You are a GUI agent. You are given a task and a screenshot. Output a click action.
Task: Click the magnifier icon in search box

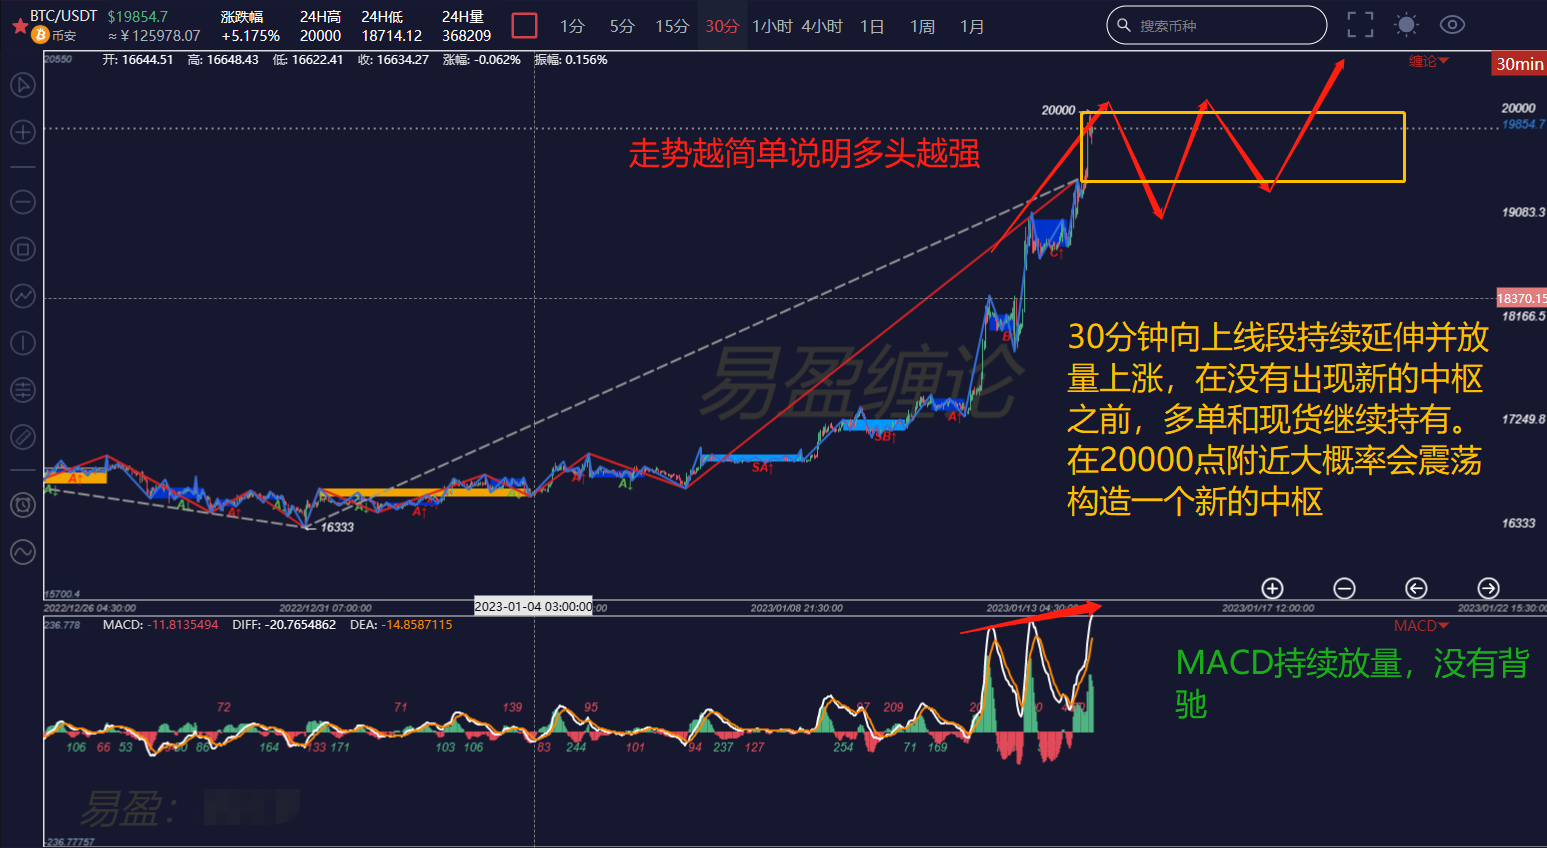tap(1124, 25)
